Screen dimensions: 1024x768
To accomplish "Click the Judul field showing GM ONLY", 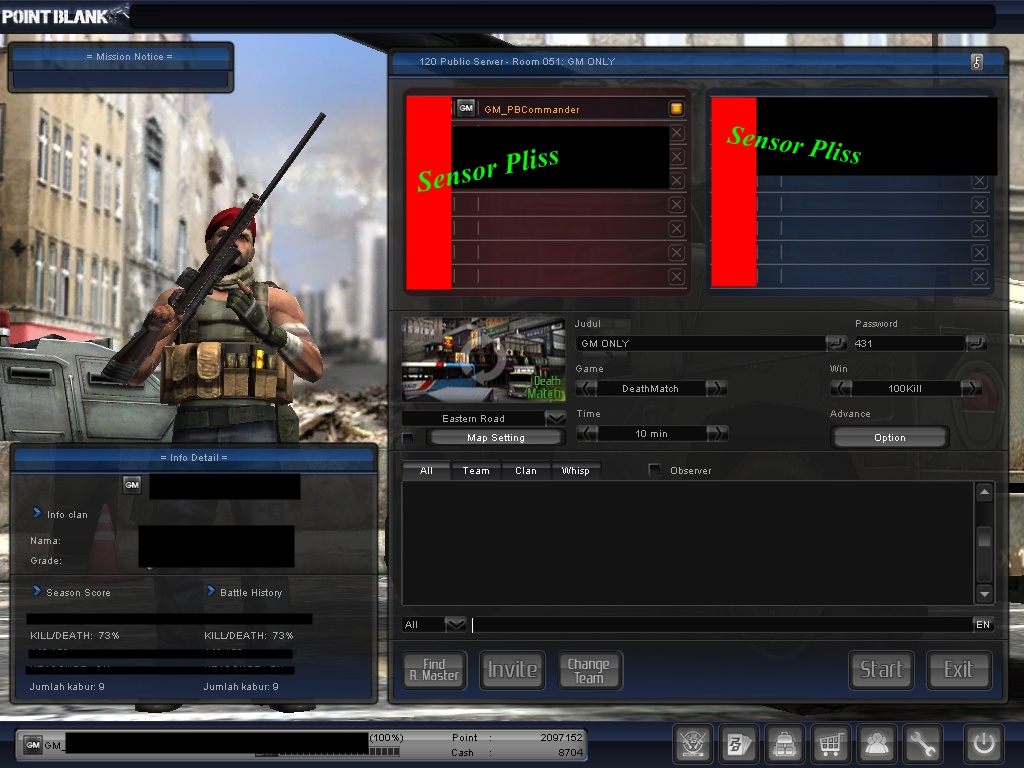I will pyautogui.click(x=701, y=343).
